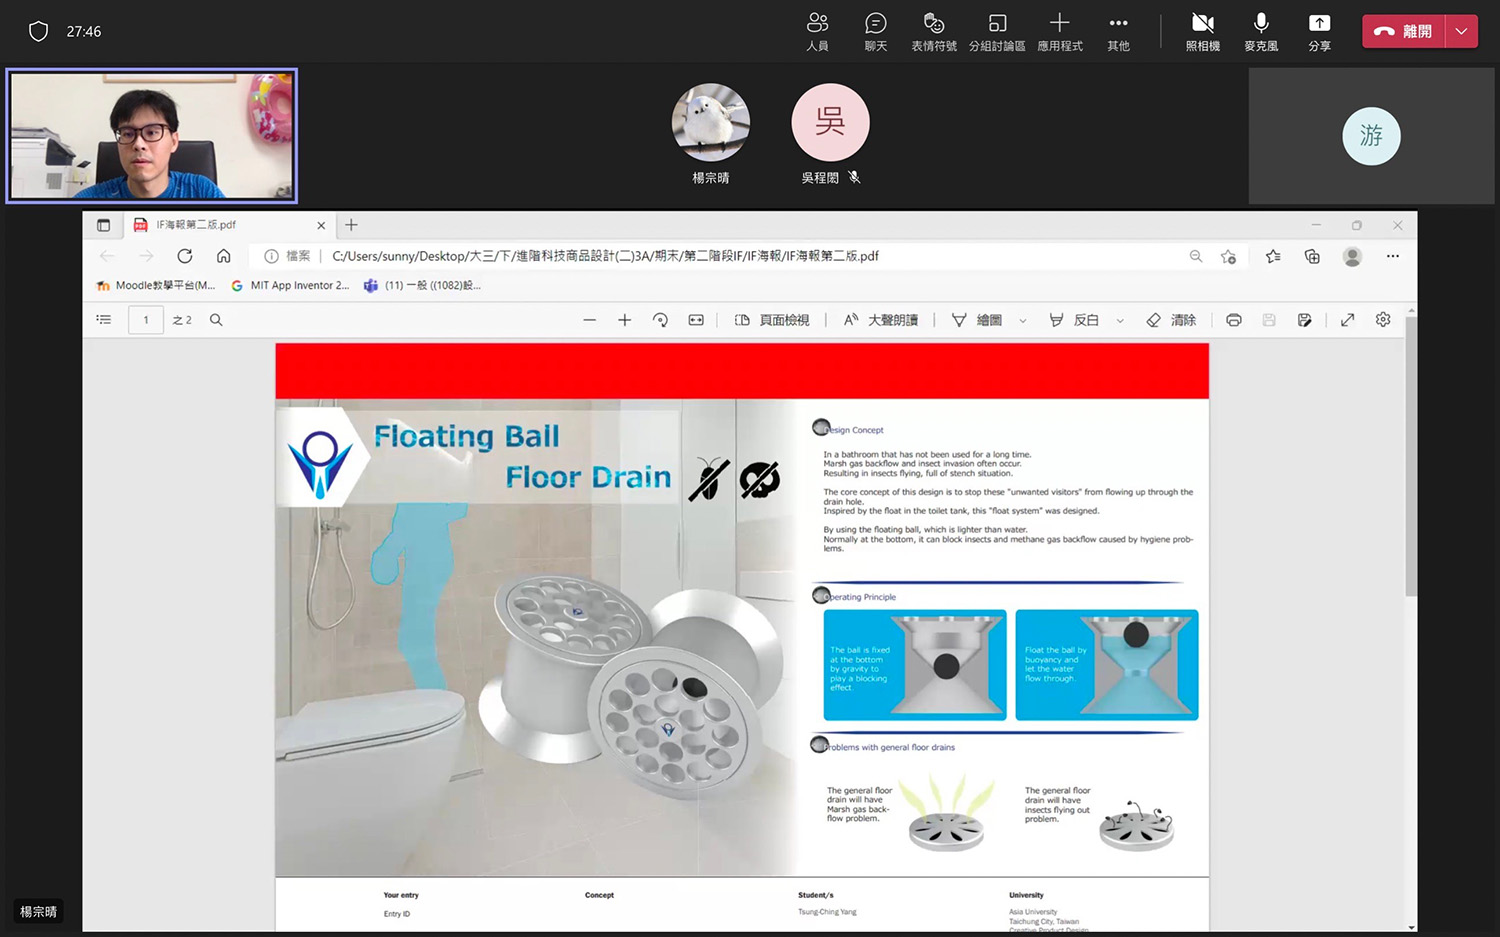This screenshot has width=1500, height=937.
Task: Zoom in the PDF with plus
Action: pos(625,320)
